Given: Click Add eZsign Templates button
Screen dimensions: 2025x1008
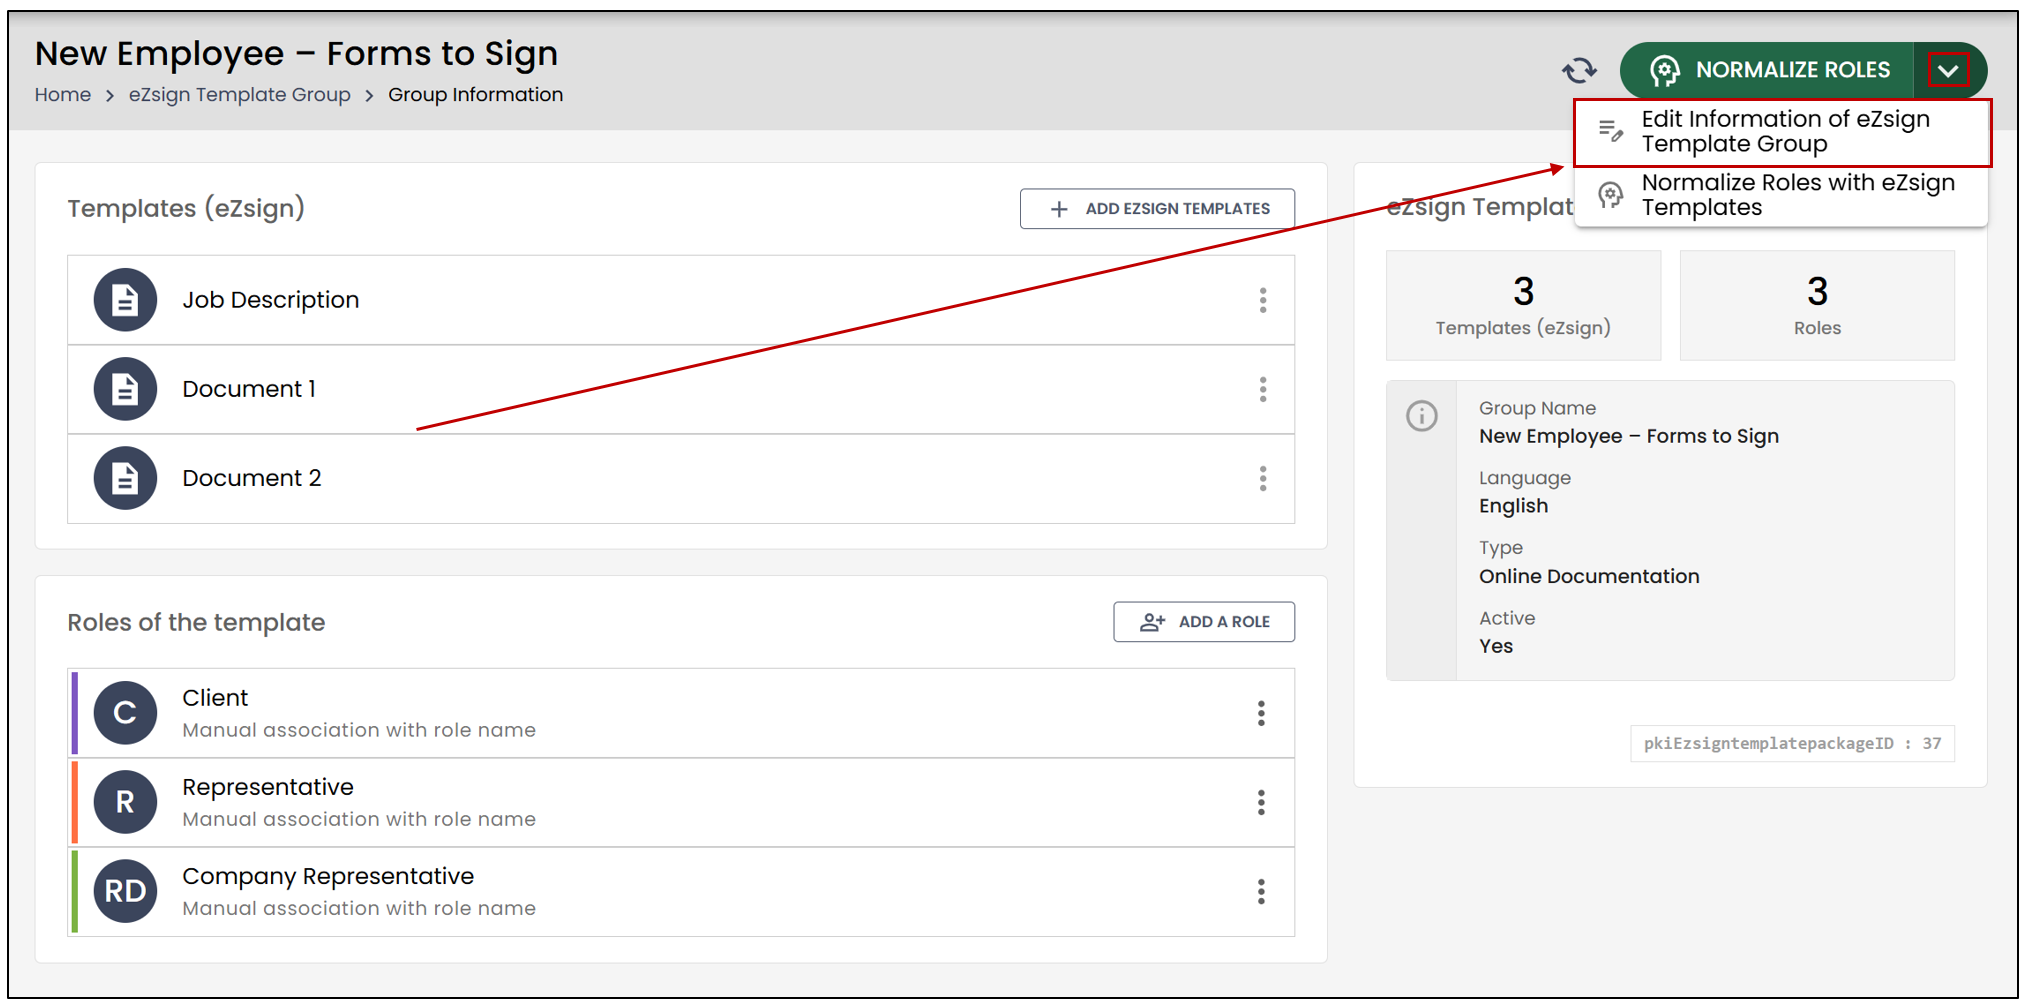Looking at the screenshot, I should pos(1157,209).
